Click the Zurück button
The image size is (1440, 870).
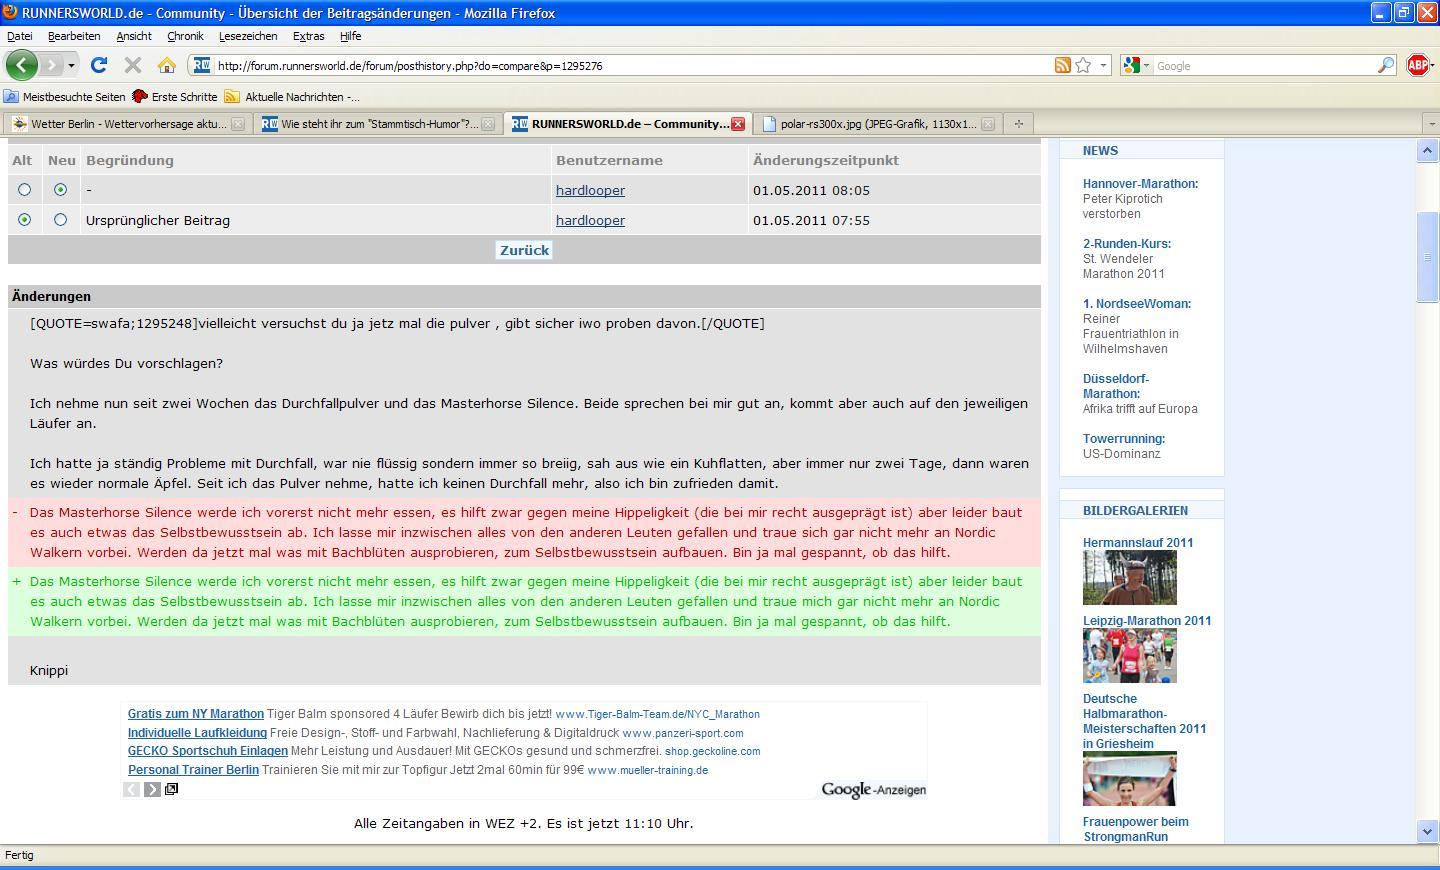[x=524, y=250]
